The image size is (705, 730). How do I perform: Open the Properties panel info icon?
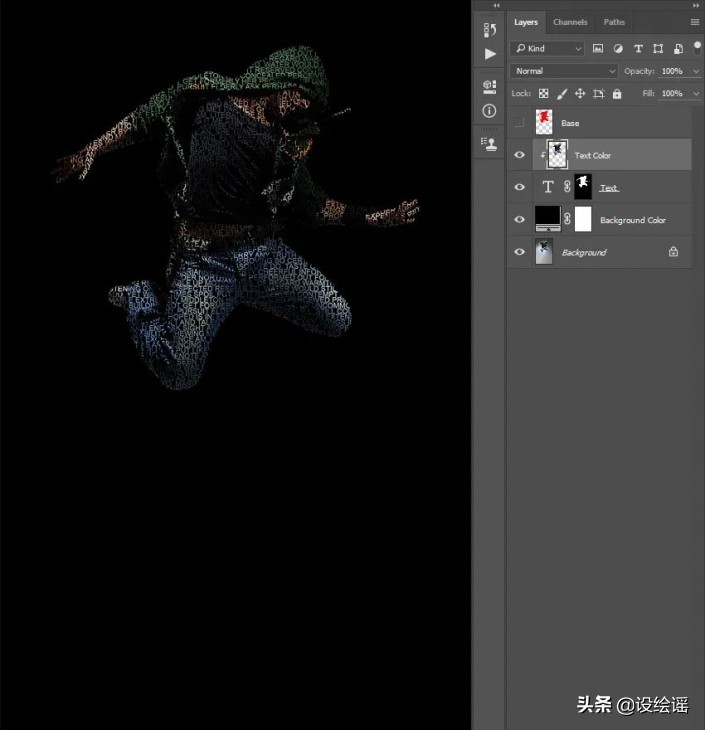coord(489,111)
